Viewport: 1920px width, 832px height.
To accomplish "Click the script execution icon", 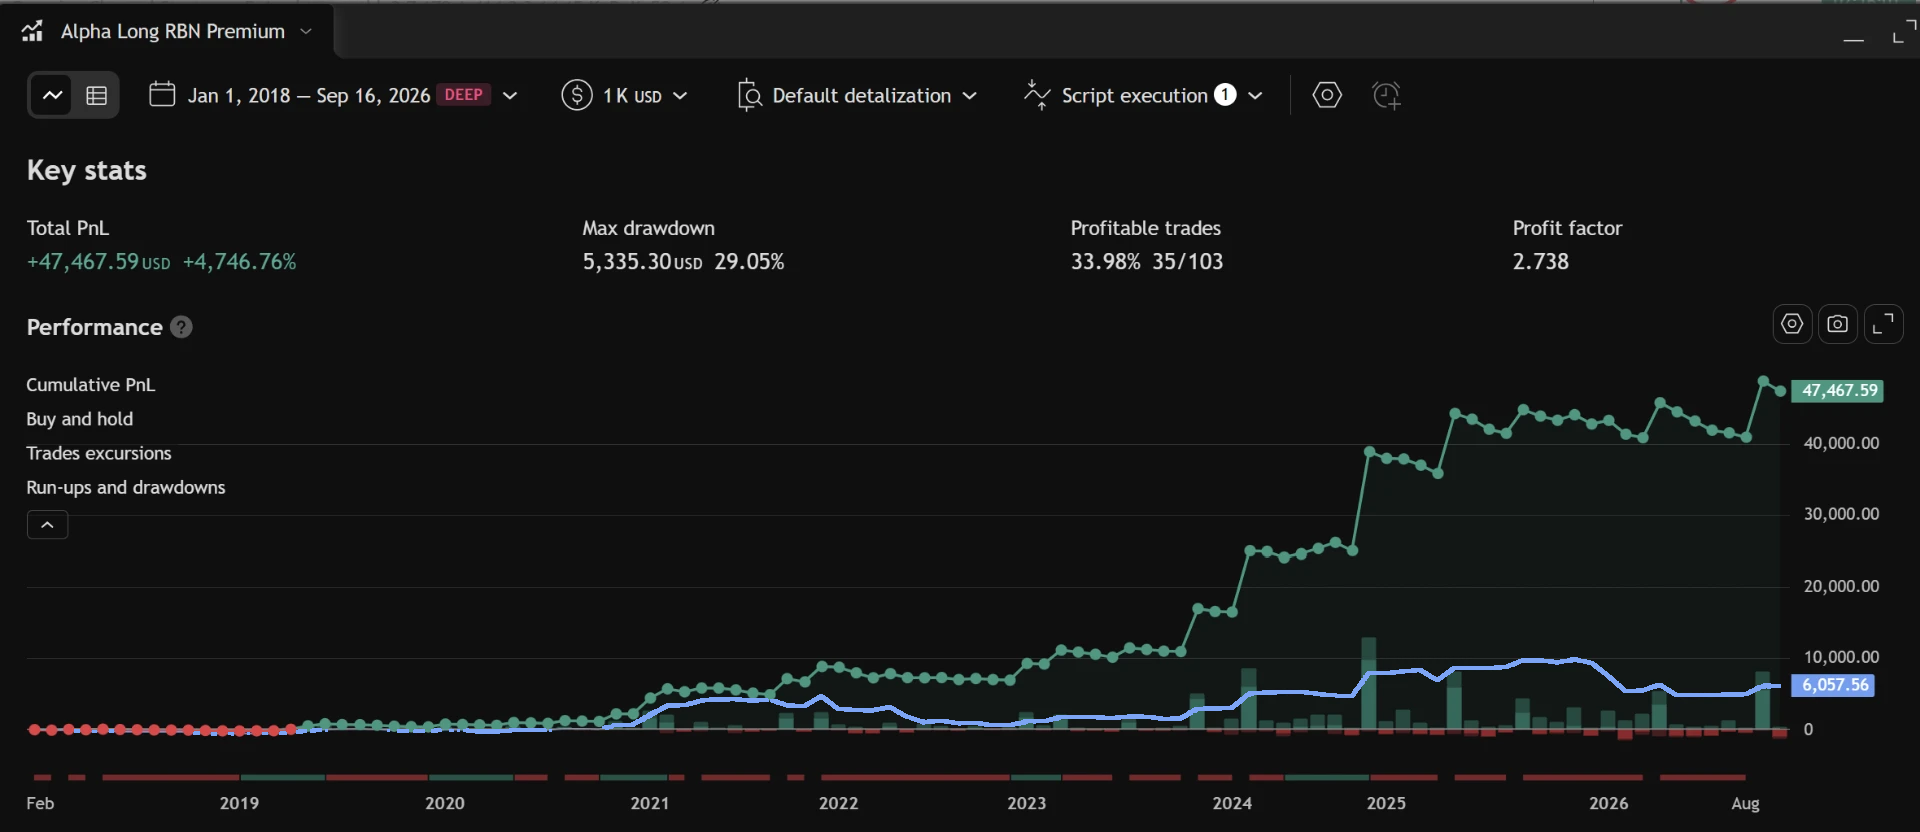I will point(1037,95).
